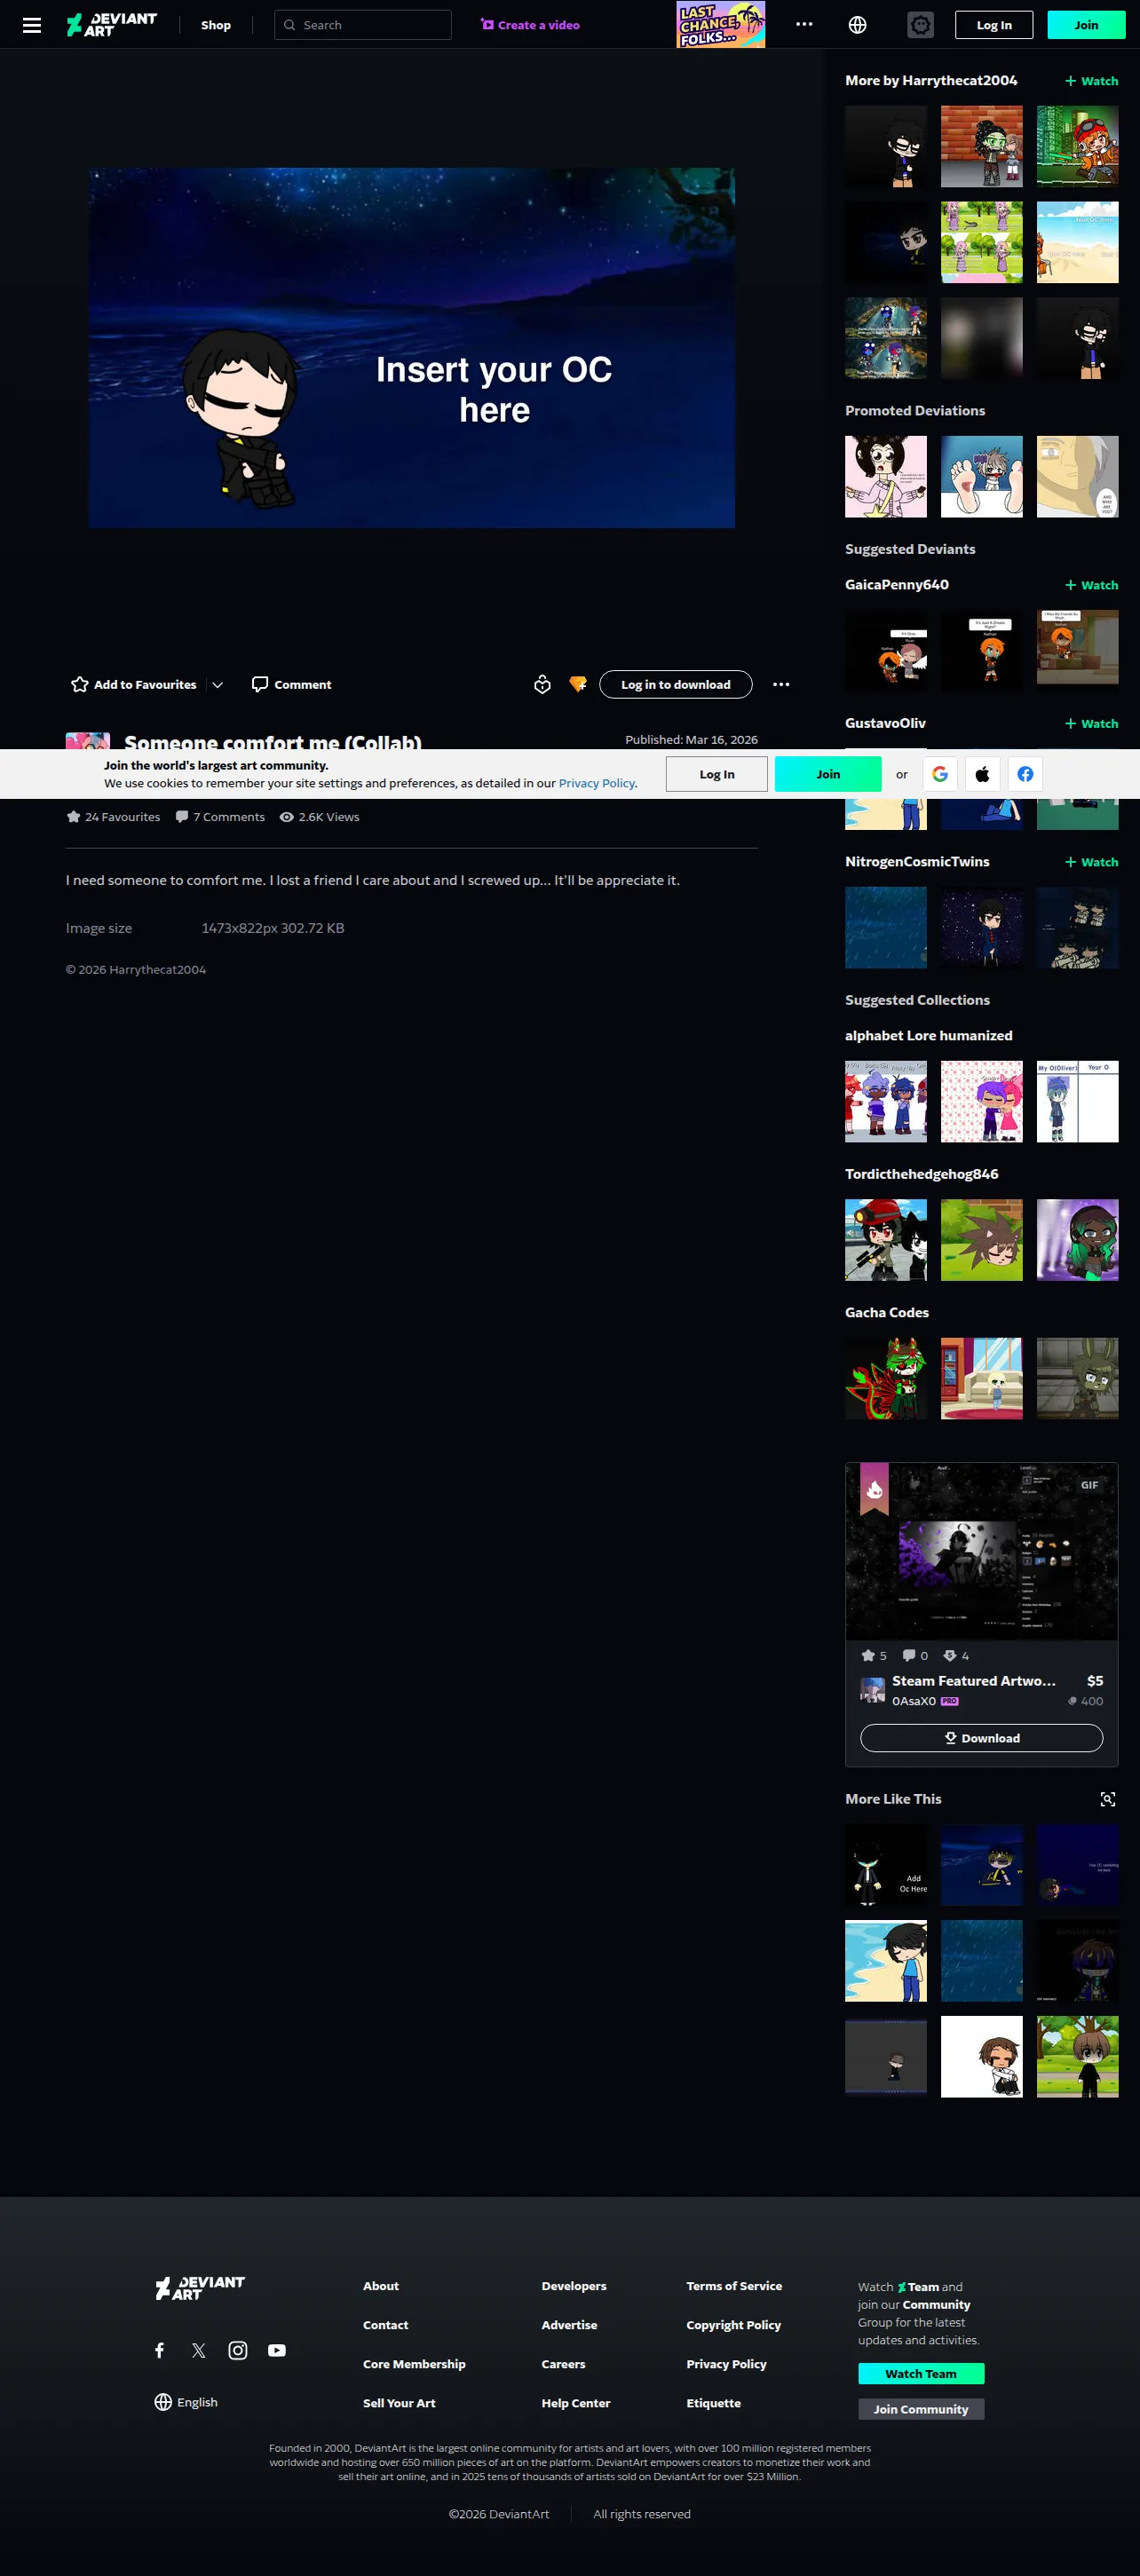Open the Privacy Policy link in cookie banner

tap(597, 783)
